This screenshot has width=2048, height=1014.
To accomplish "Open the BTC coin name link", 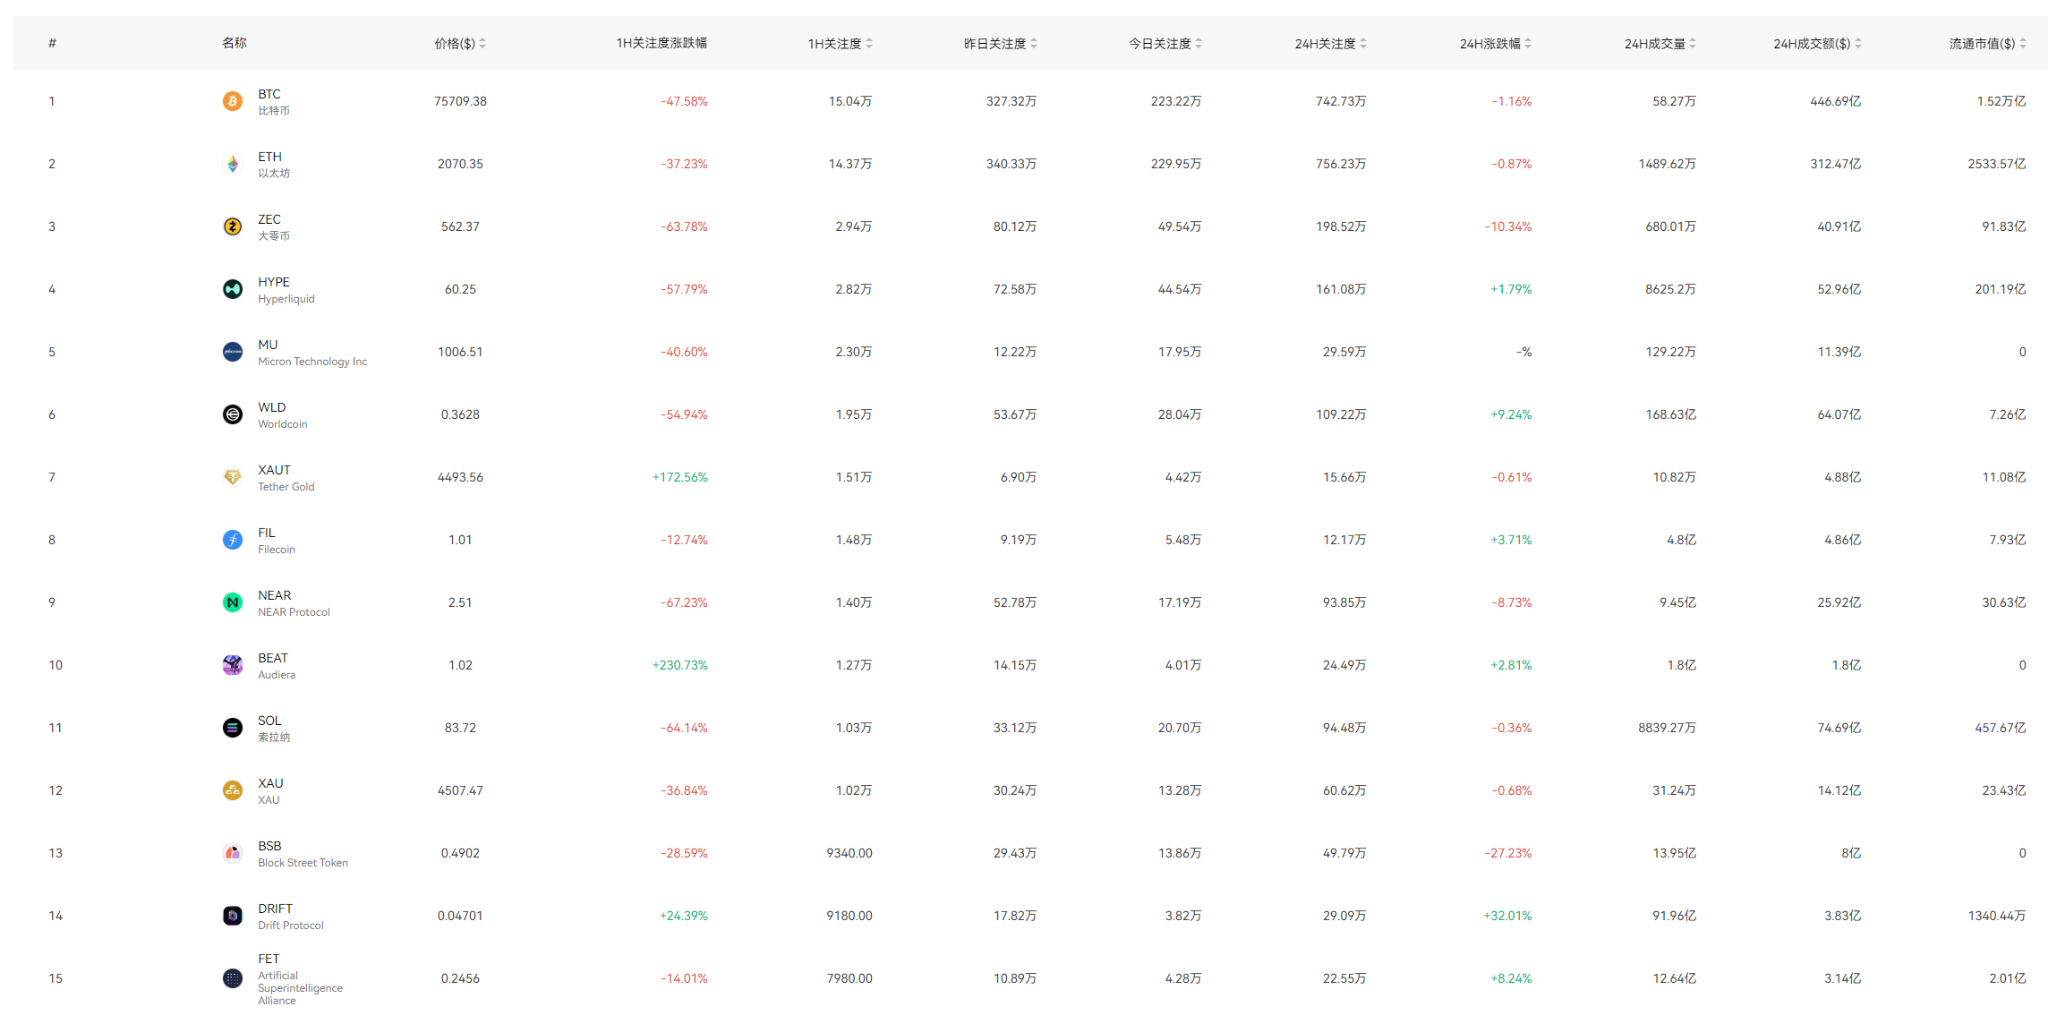I will pos(269,94).
